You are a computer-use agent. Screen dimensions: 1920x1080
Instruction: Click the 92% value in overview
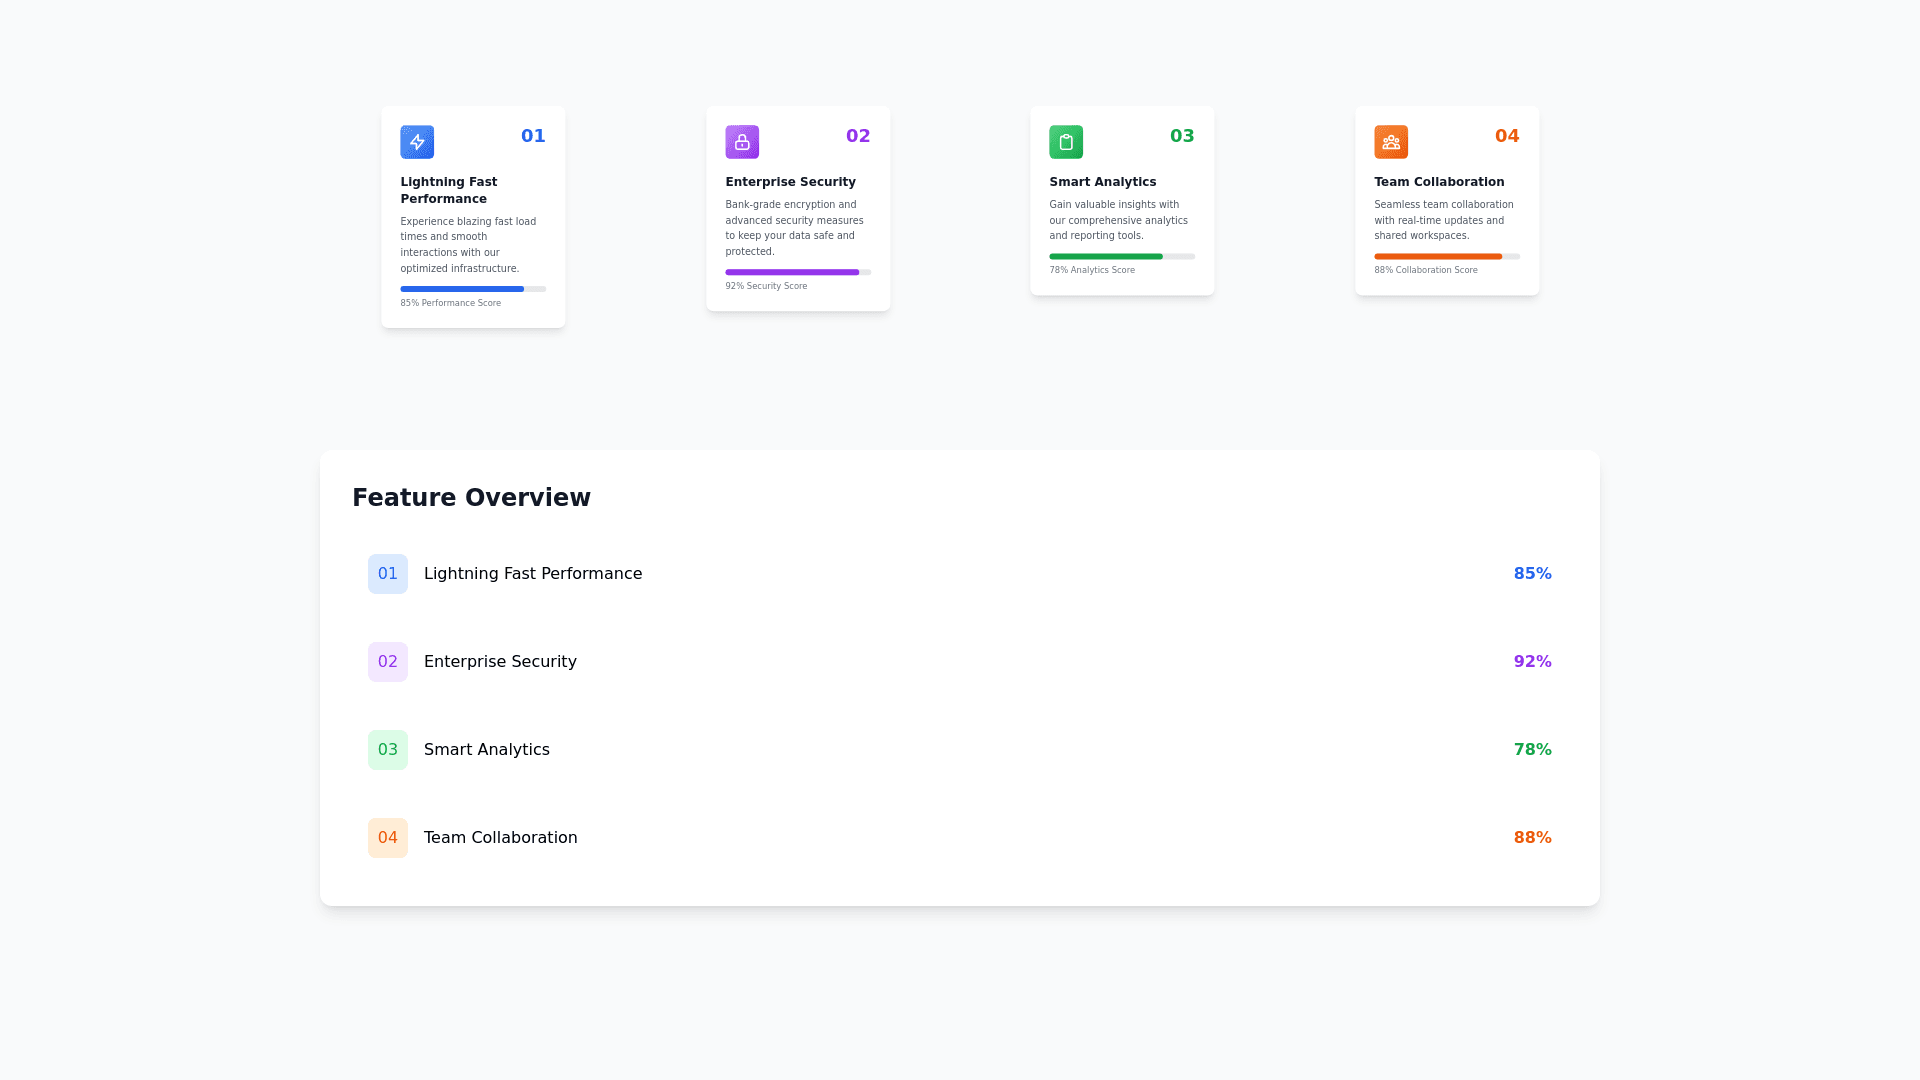click(x=1532, y=662)
